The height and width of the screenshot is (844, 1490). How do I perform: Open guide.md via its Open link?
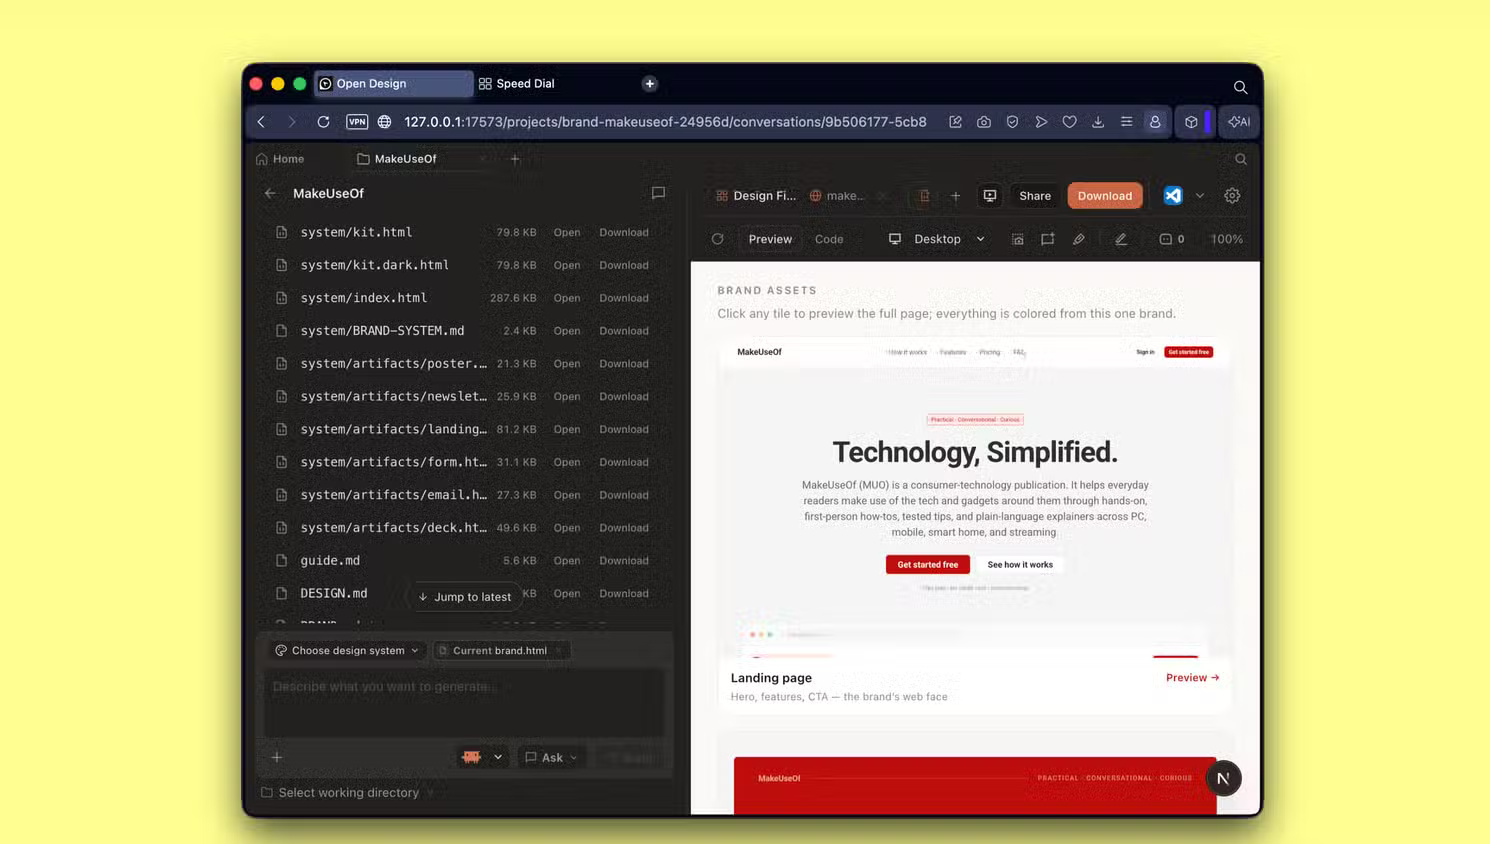(x=567, y=561)
